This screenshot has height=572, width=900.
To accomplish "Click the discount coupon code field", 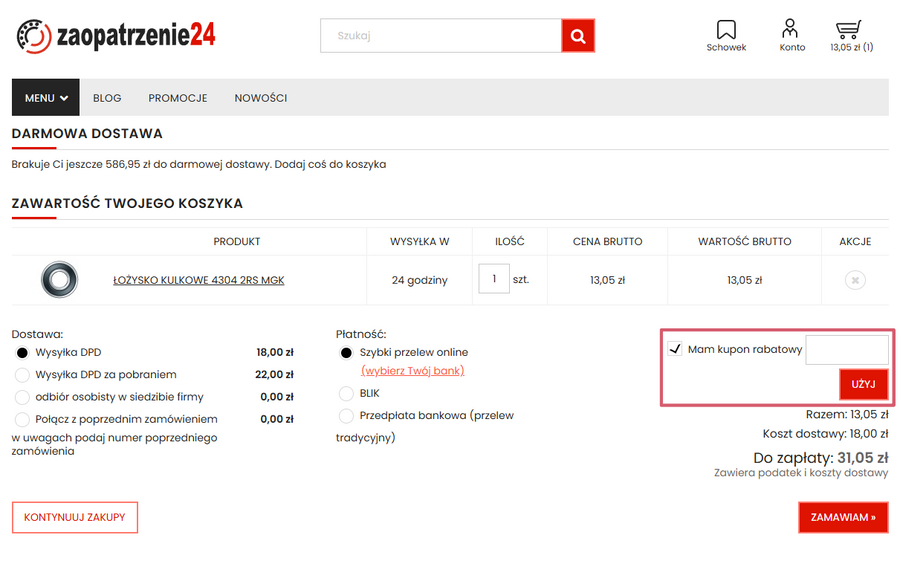I will coord(846,350).
